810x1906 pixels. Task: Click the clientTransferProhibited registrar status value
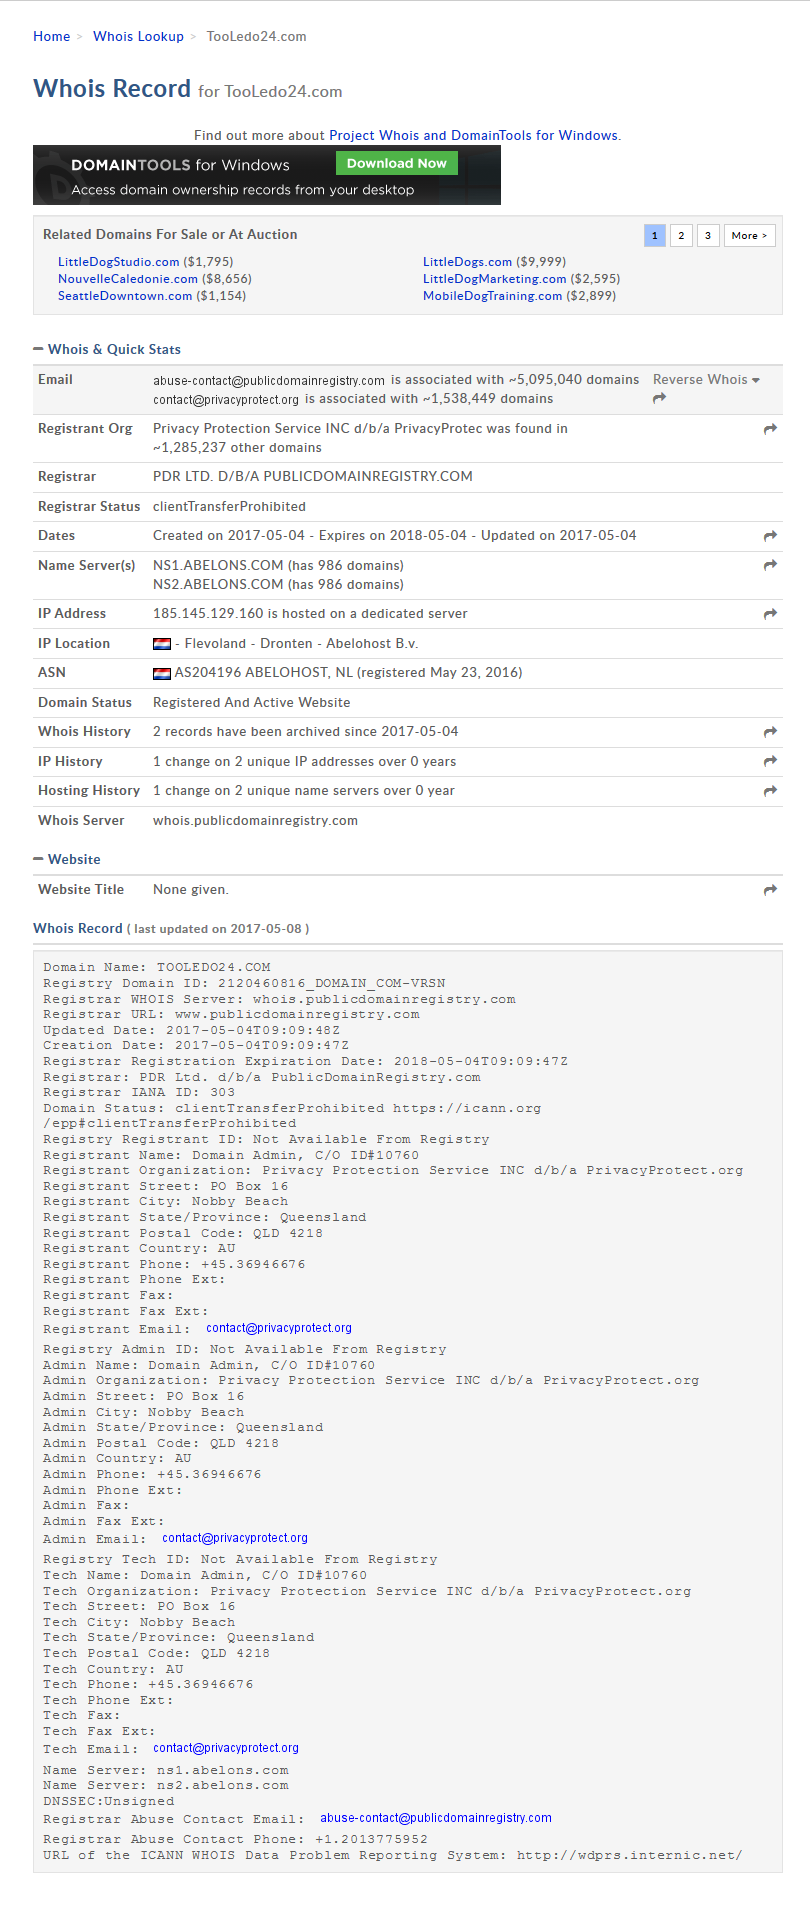(229, 507)
